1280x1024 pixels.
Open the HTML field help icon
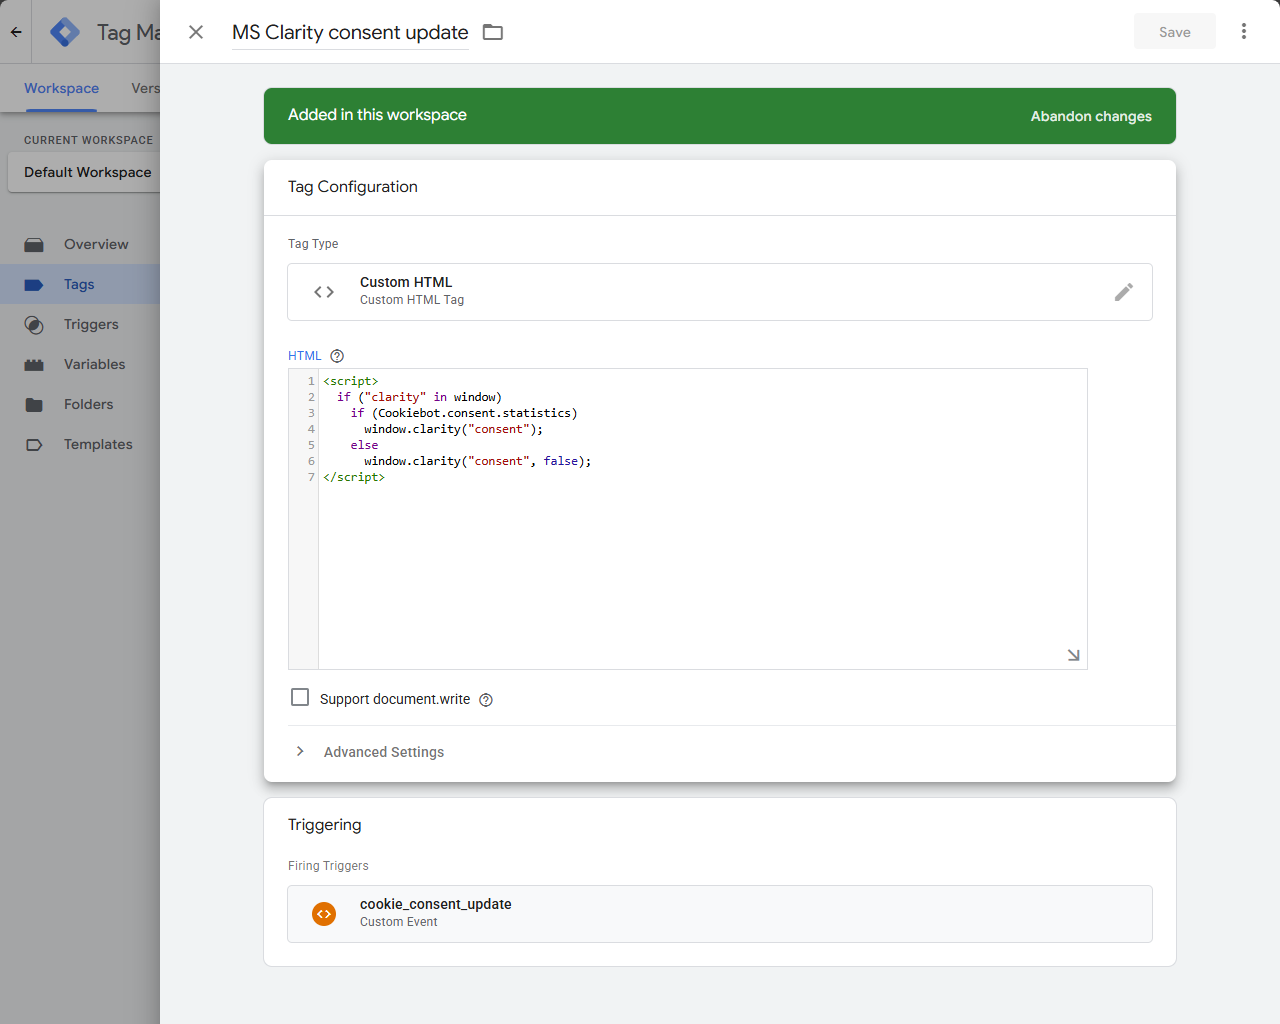coord(337,356)
